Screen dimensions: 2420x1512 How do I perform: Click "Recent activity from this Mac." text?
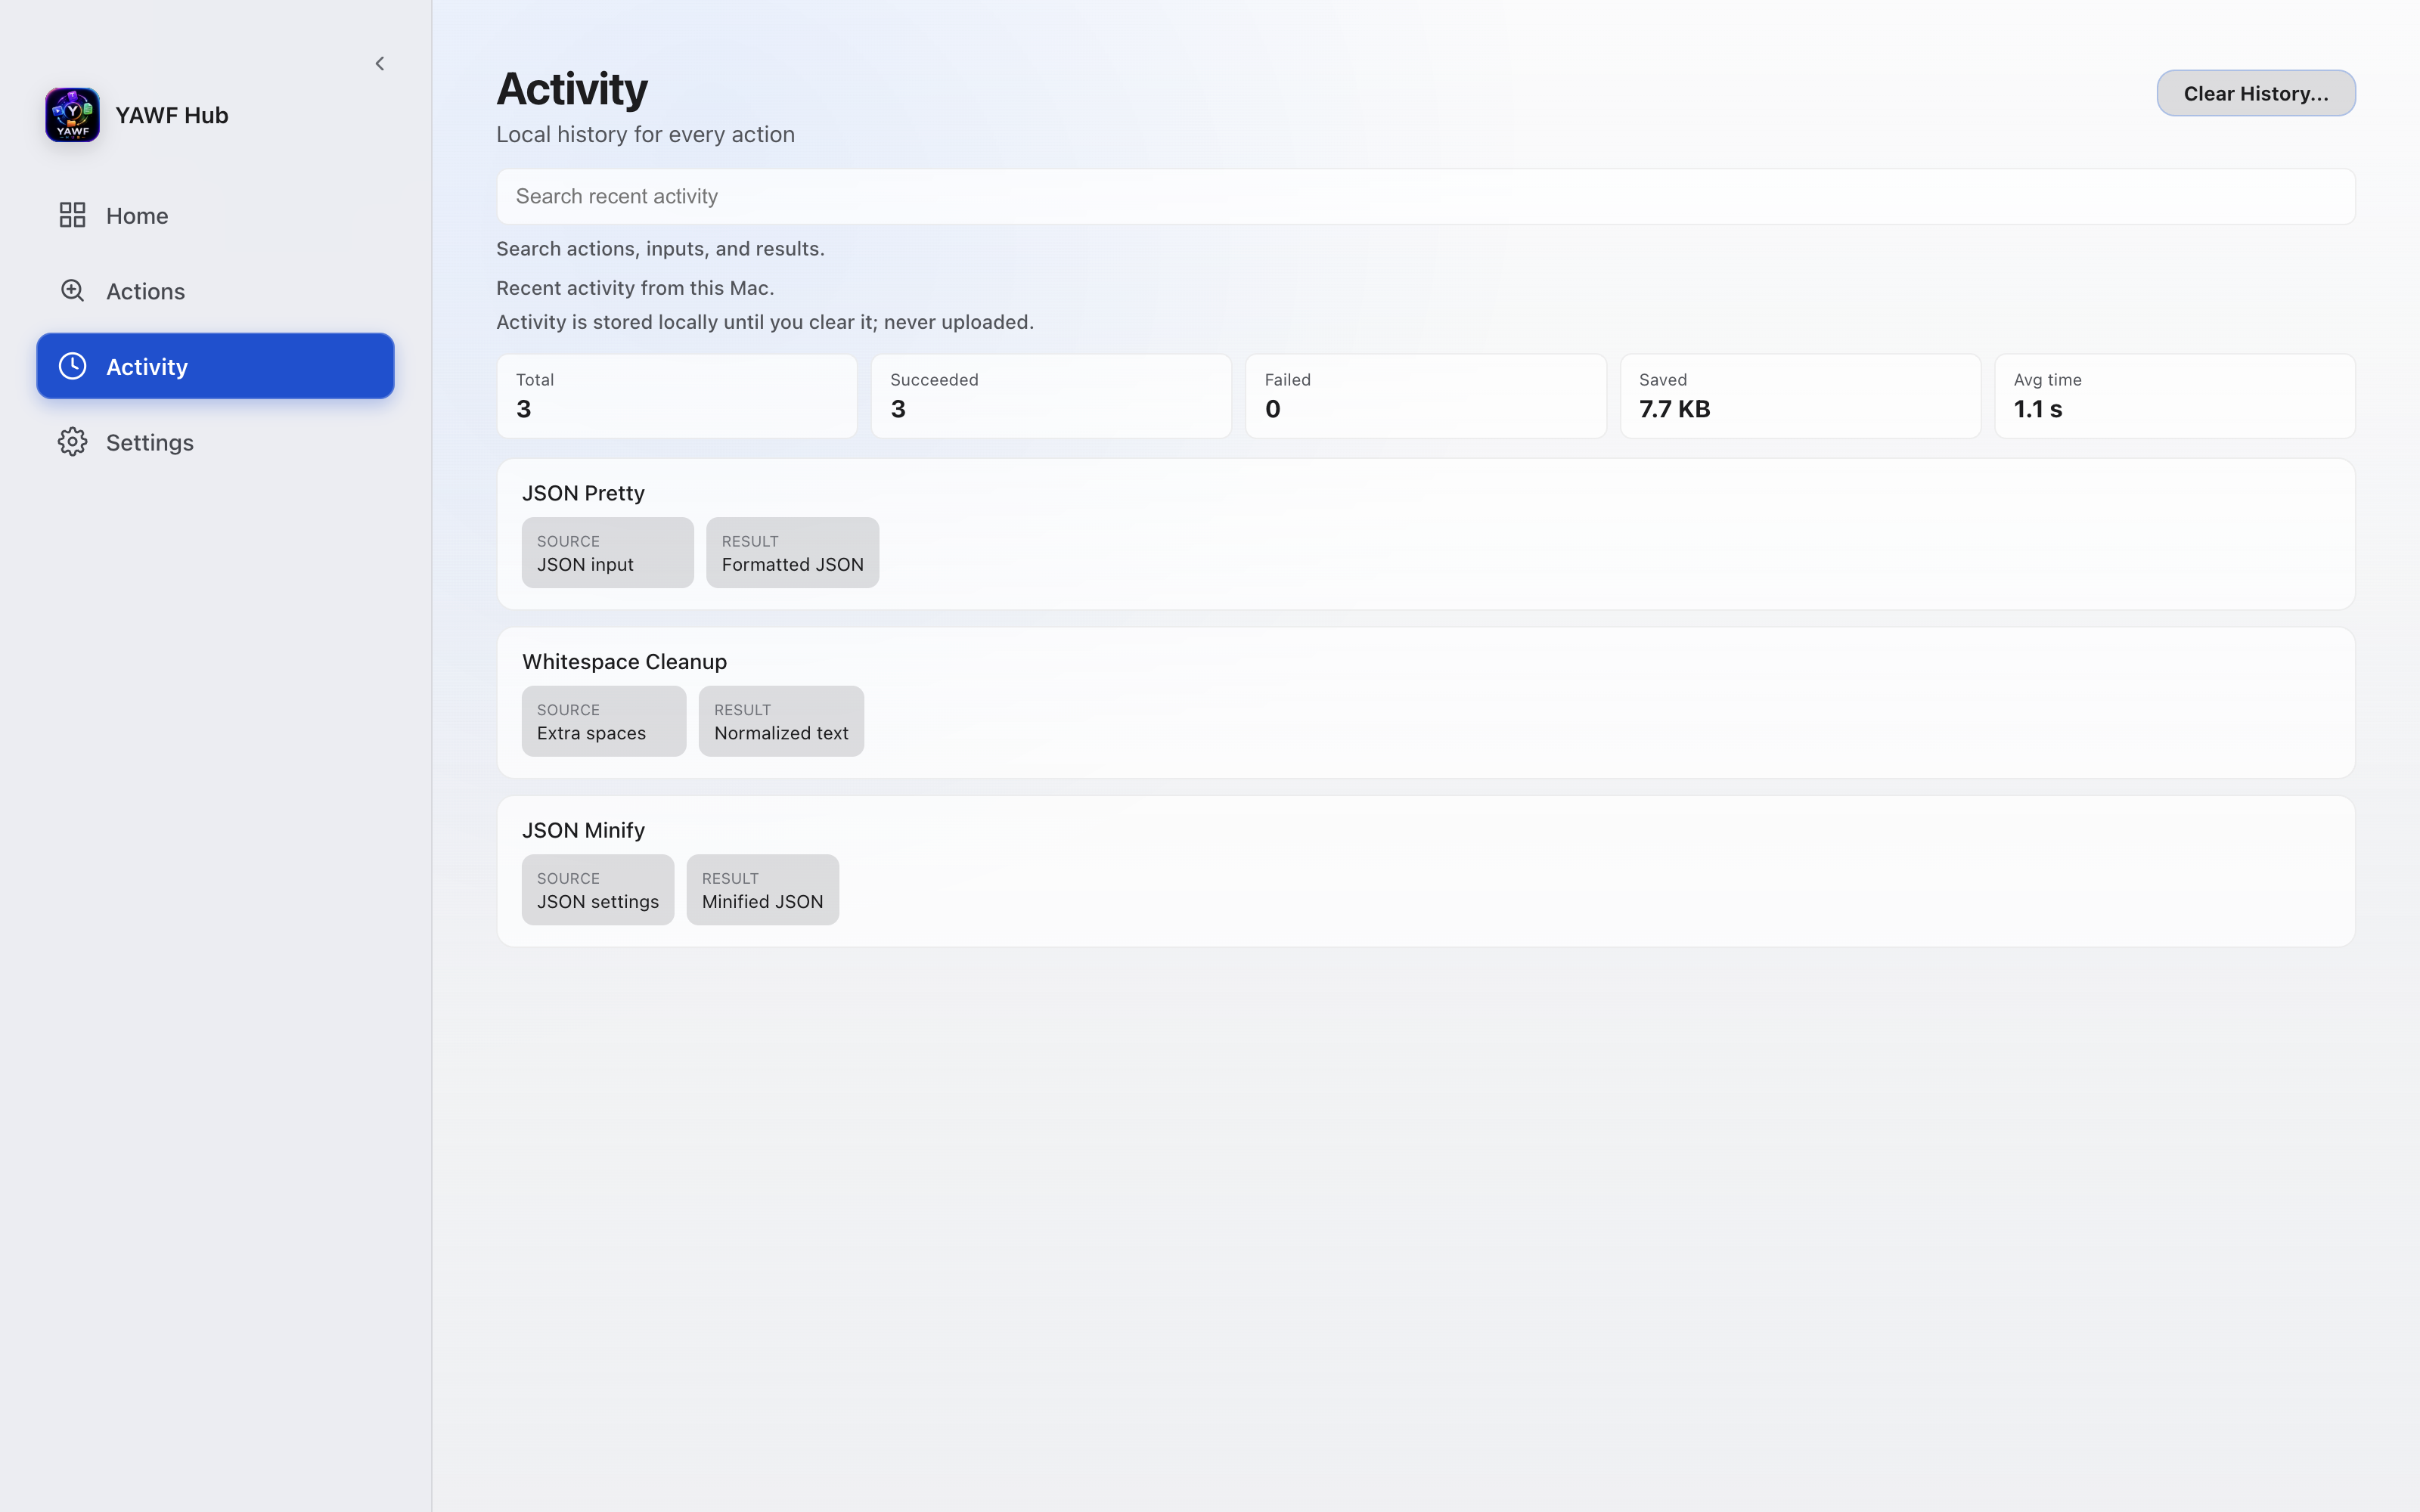[635, 288]
